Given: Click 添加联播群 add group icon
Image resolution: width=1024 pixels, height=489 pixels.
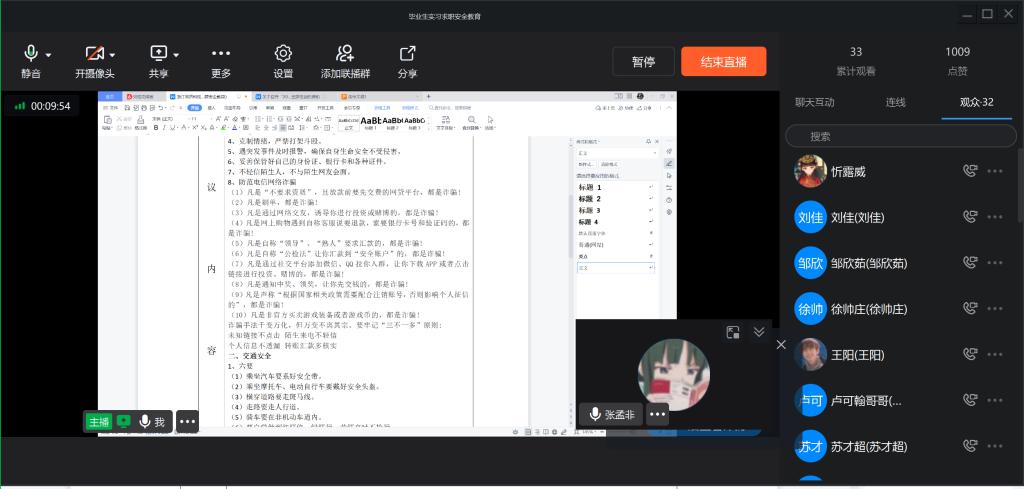Looking at the screenshot, I should [345, 53].
